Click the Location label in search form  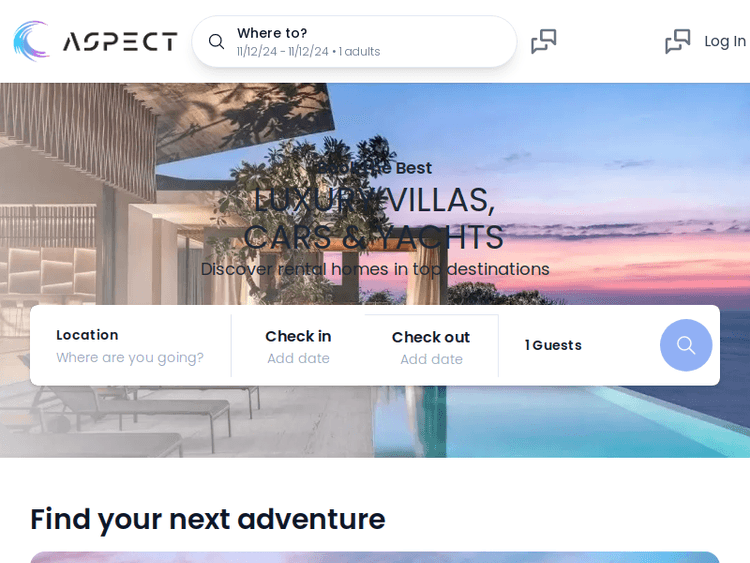pyautogui.click(x=87, y=335)
